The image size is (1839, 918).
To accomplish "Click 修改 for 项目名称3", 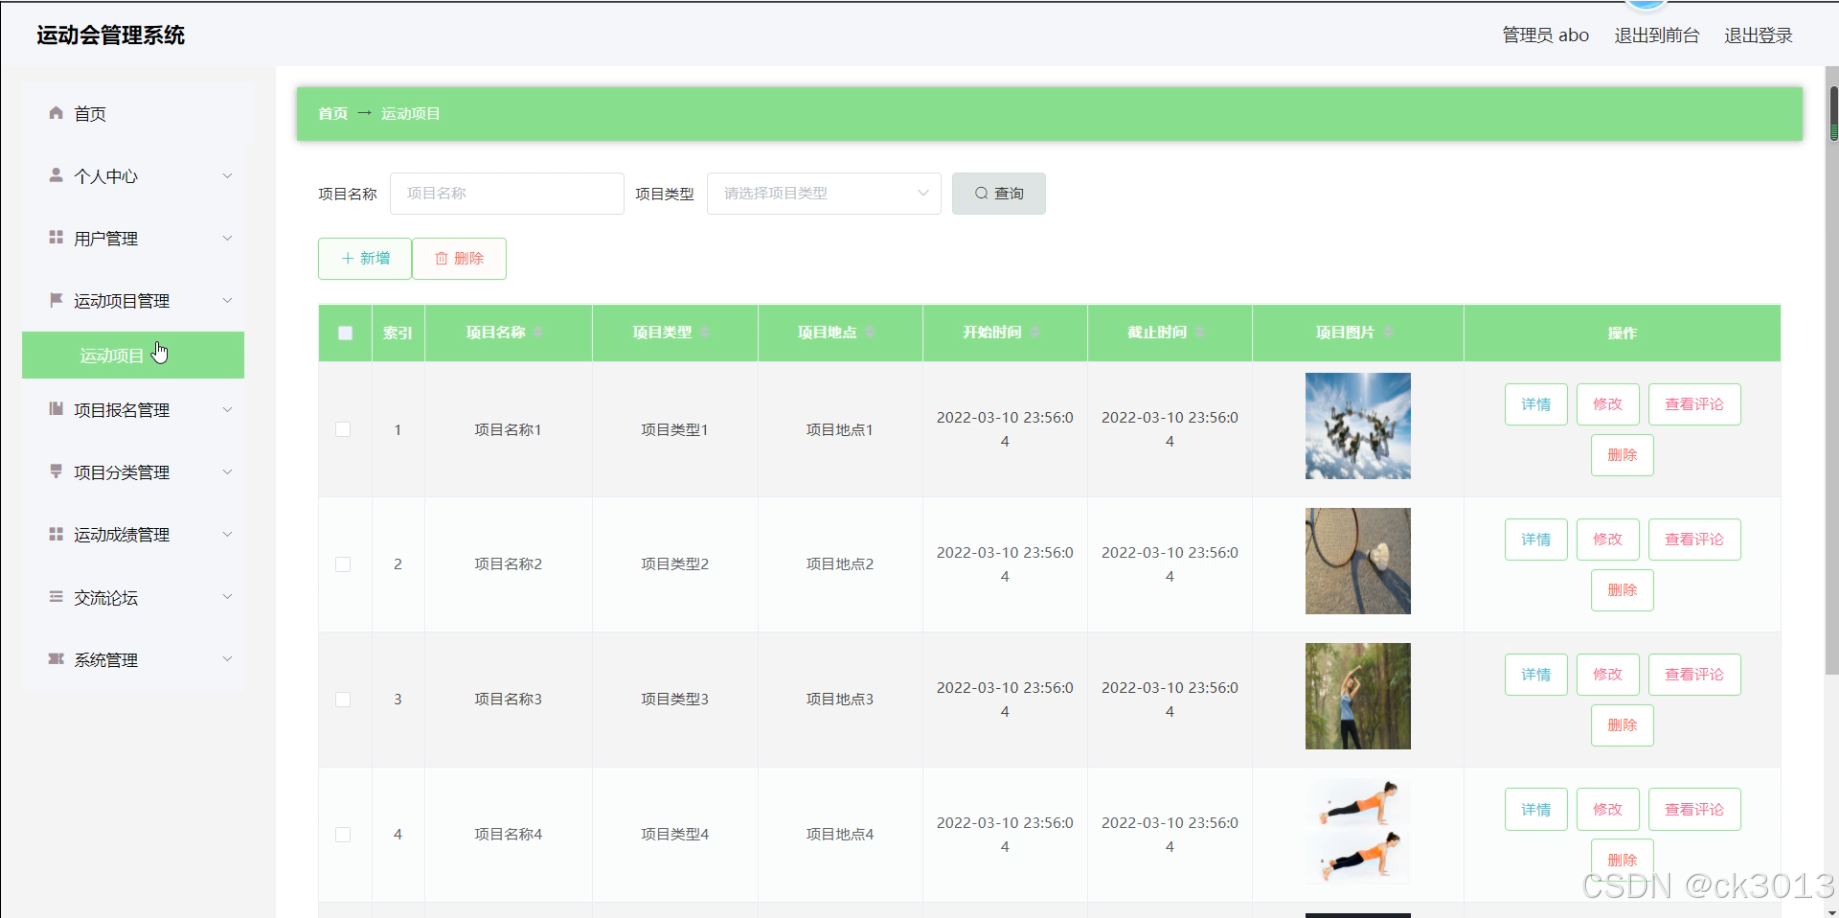I will coord(1608,674).
